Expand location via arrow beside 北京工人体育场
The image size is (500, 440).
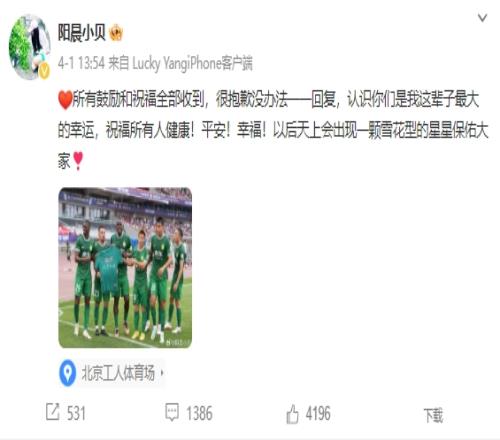coord(162,373)
